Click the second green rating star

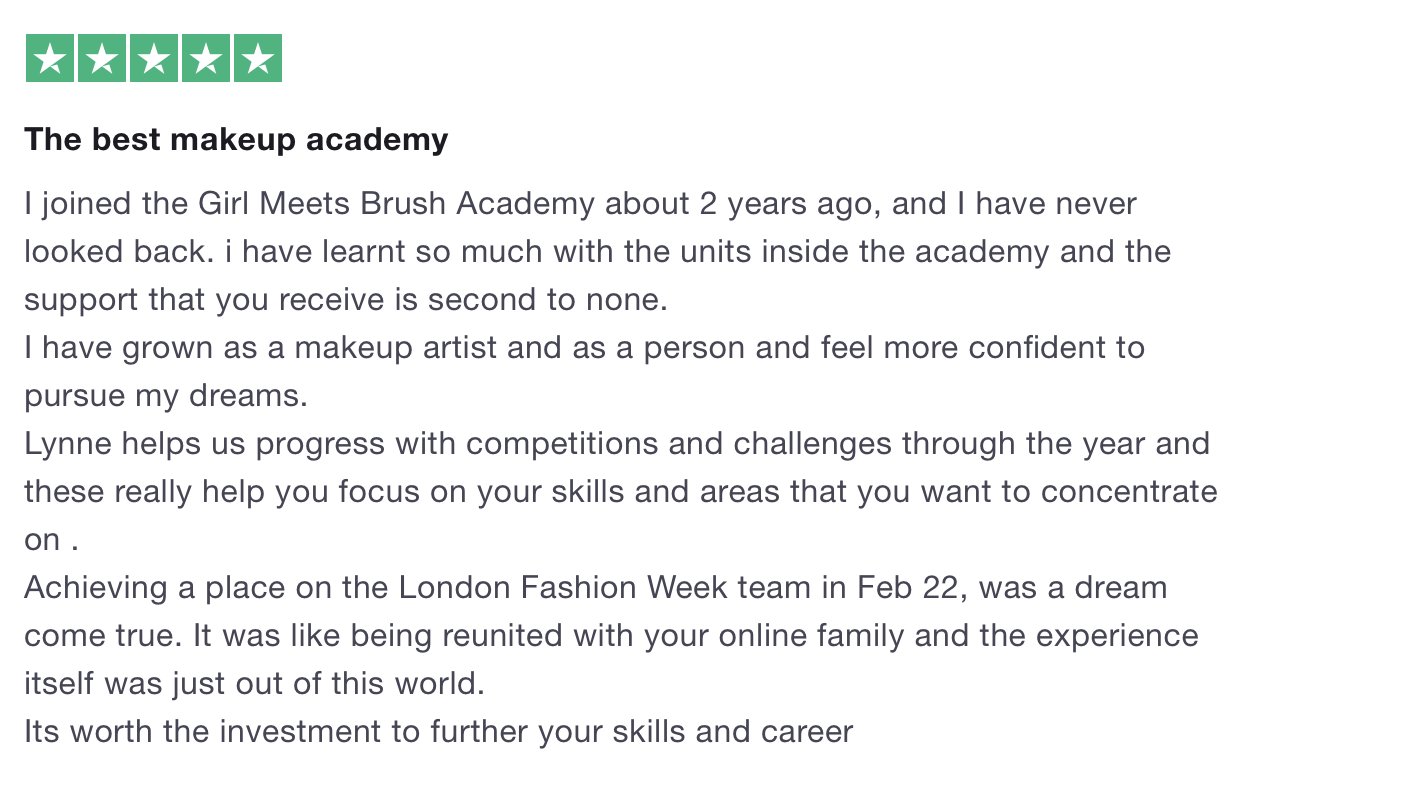point(102,58)
